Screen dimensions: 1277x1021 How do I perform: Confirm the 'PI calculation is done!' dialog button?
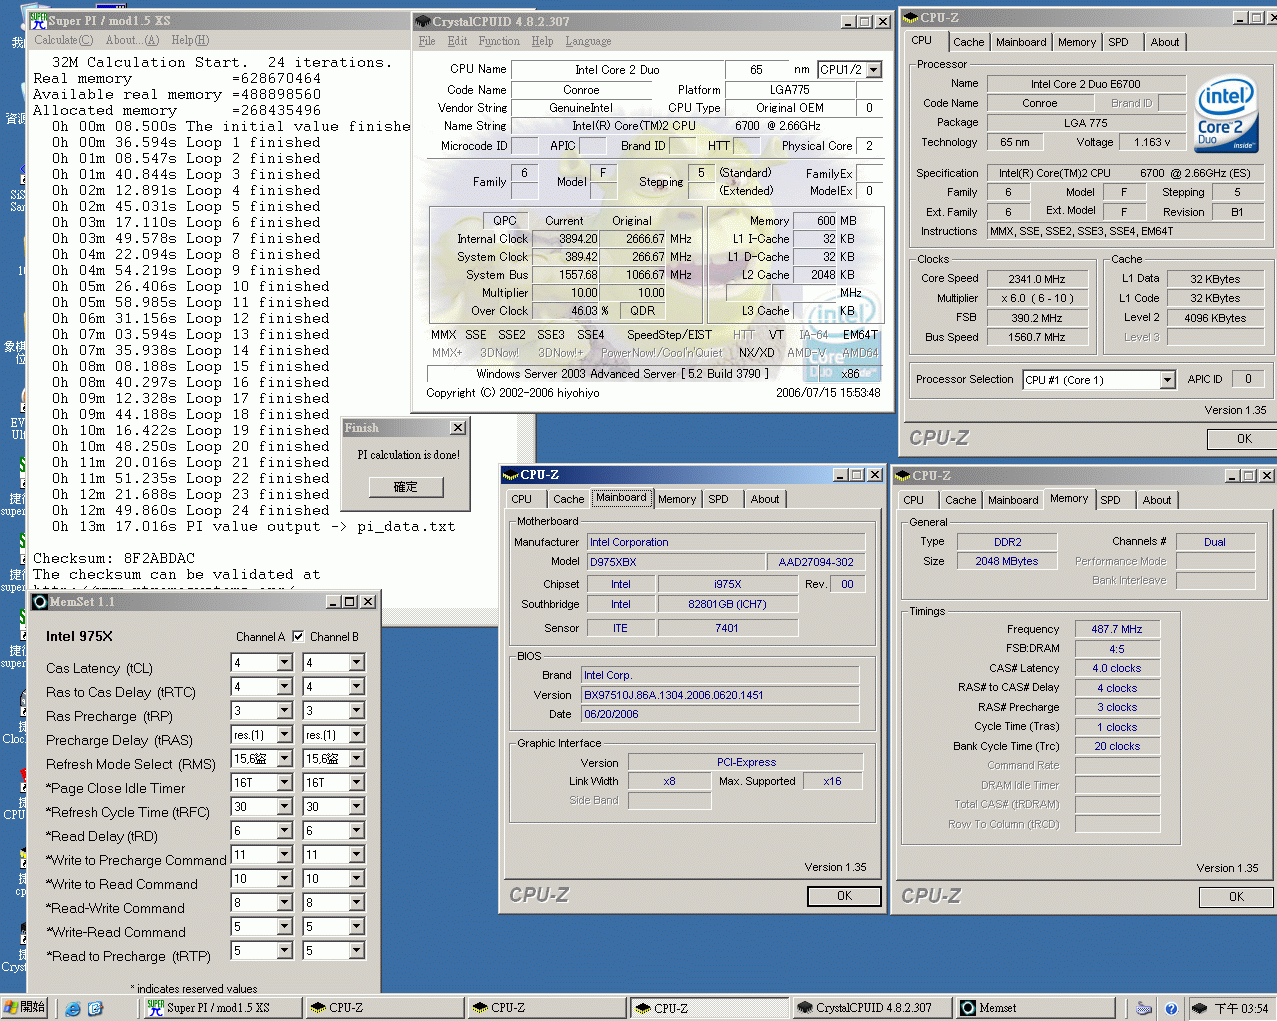[x=406, y=486]
